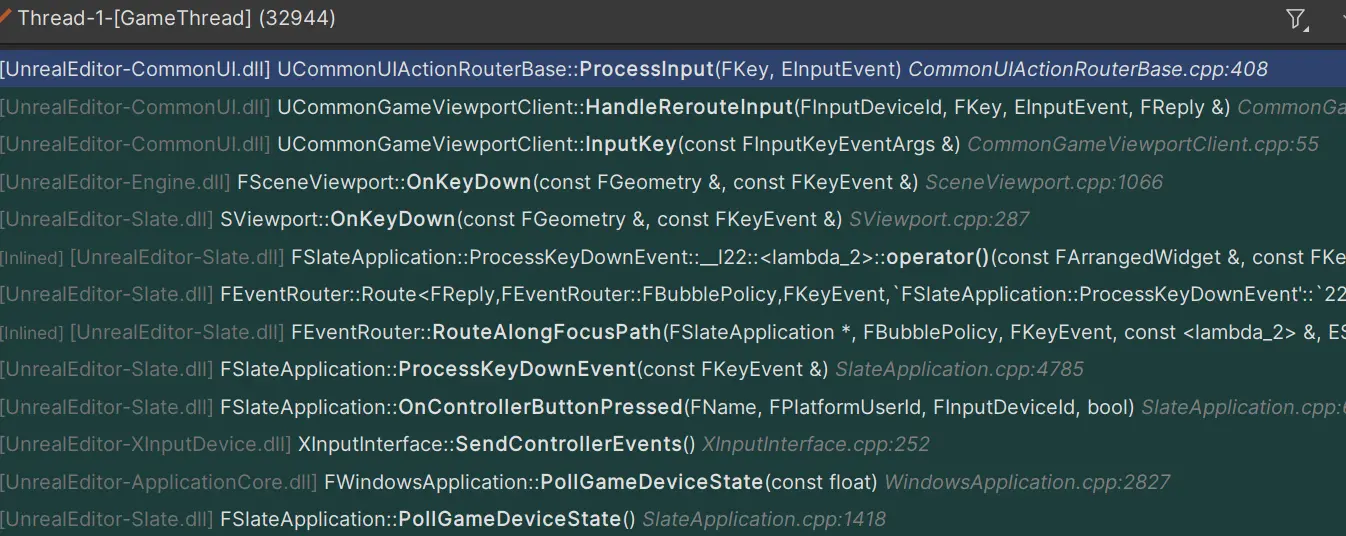Open the stack frames filter options

[x=1297, y=19]
